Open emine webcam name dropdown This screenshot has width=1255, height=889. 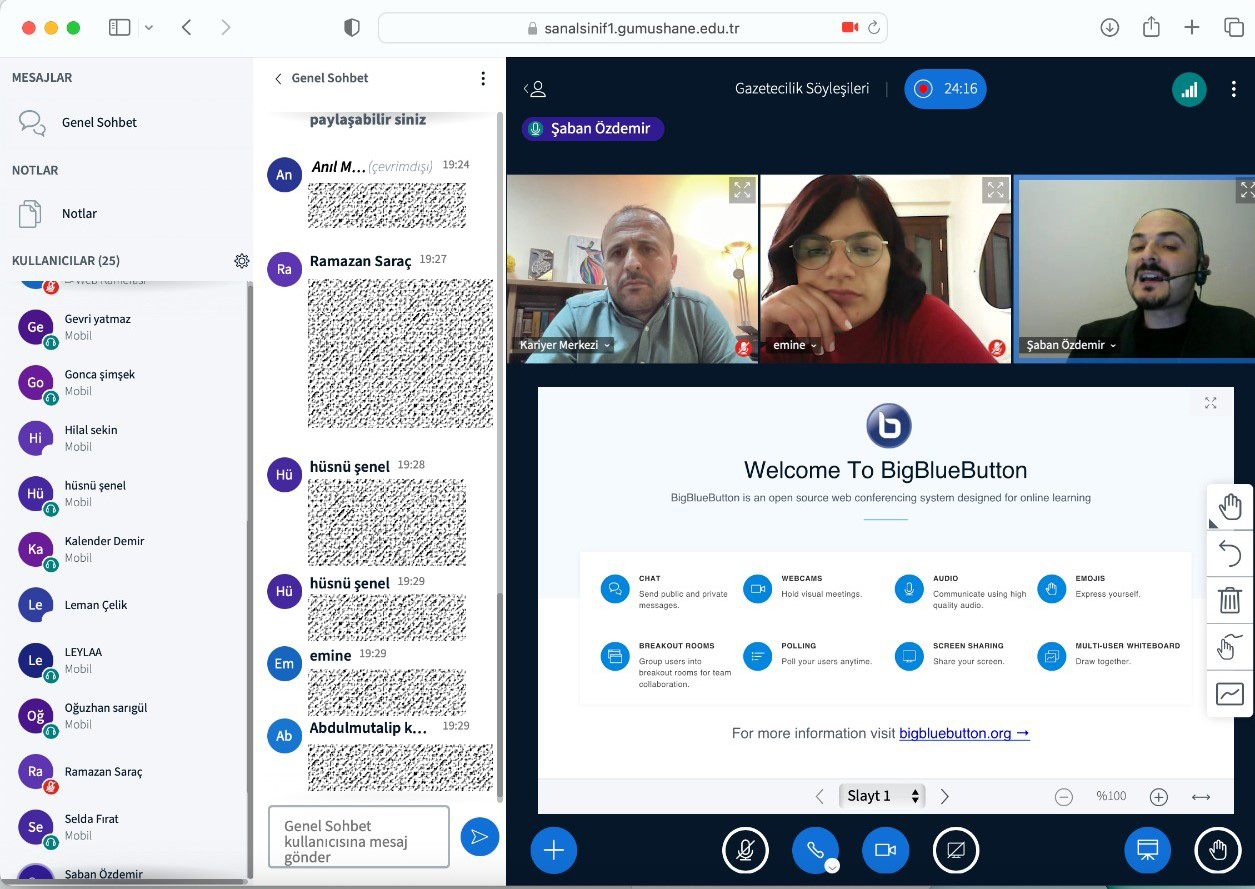(795, 345)
